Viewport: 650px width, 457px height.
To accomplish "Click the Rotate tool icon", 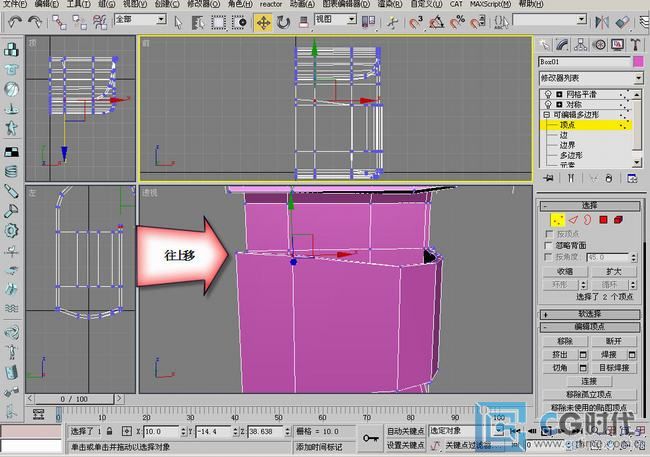I will coord(283,20).
